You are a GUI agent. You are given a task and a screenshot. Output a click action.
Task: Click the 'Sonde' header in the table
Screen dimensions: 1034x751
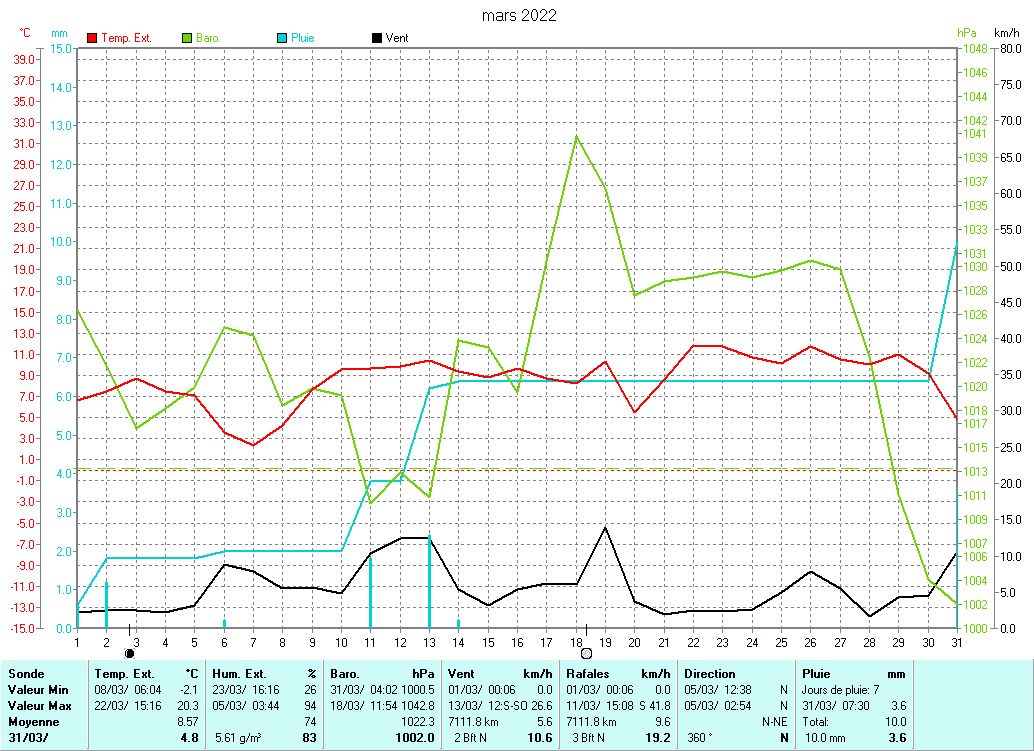click(26, 674)
